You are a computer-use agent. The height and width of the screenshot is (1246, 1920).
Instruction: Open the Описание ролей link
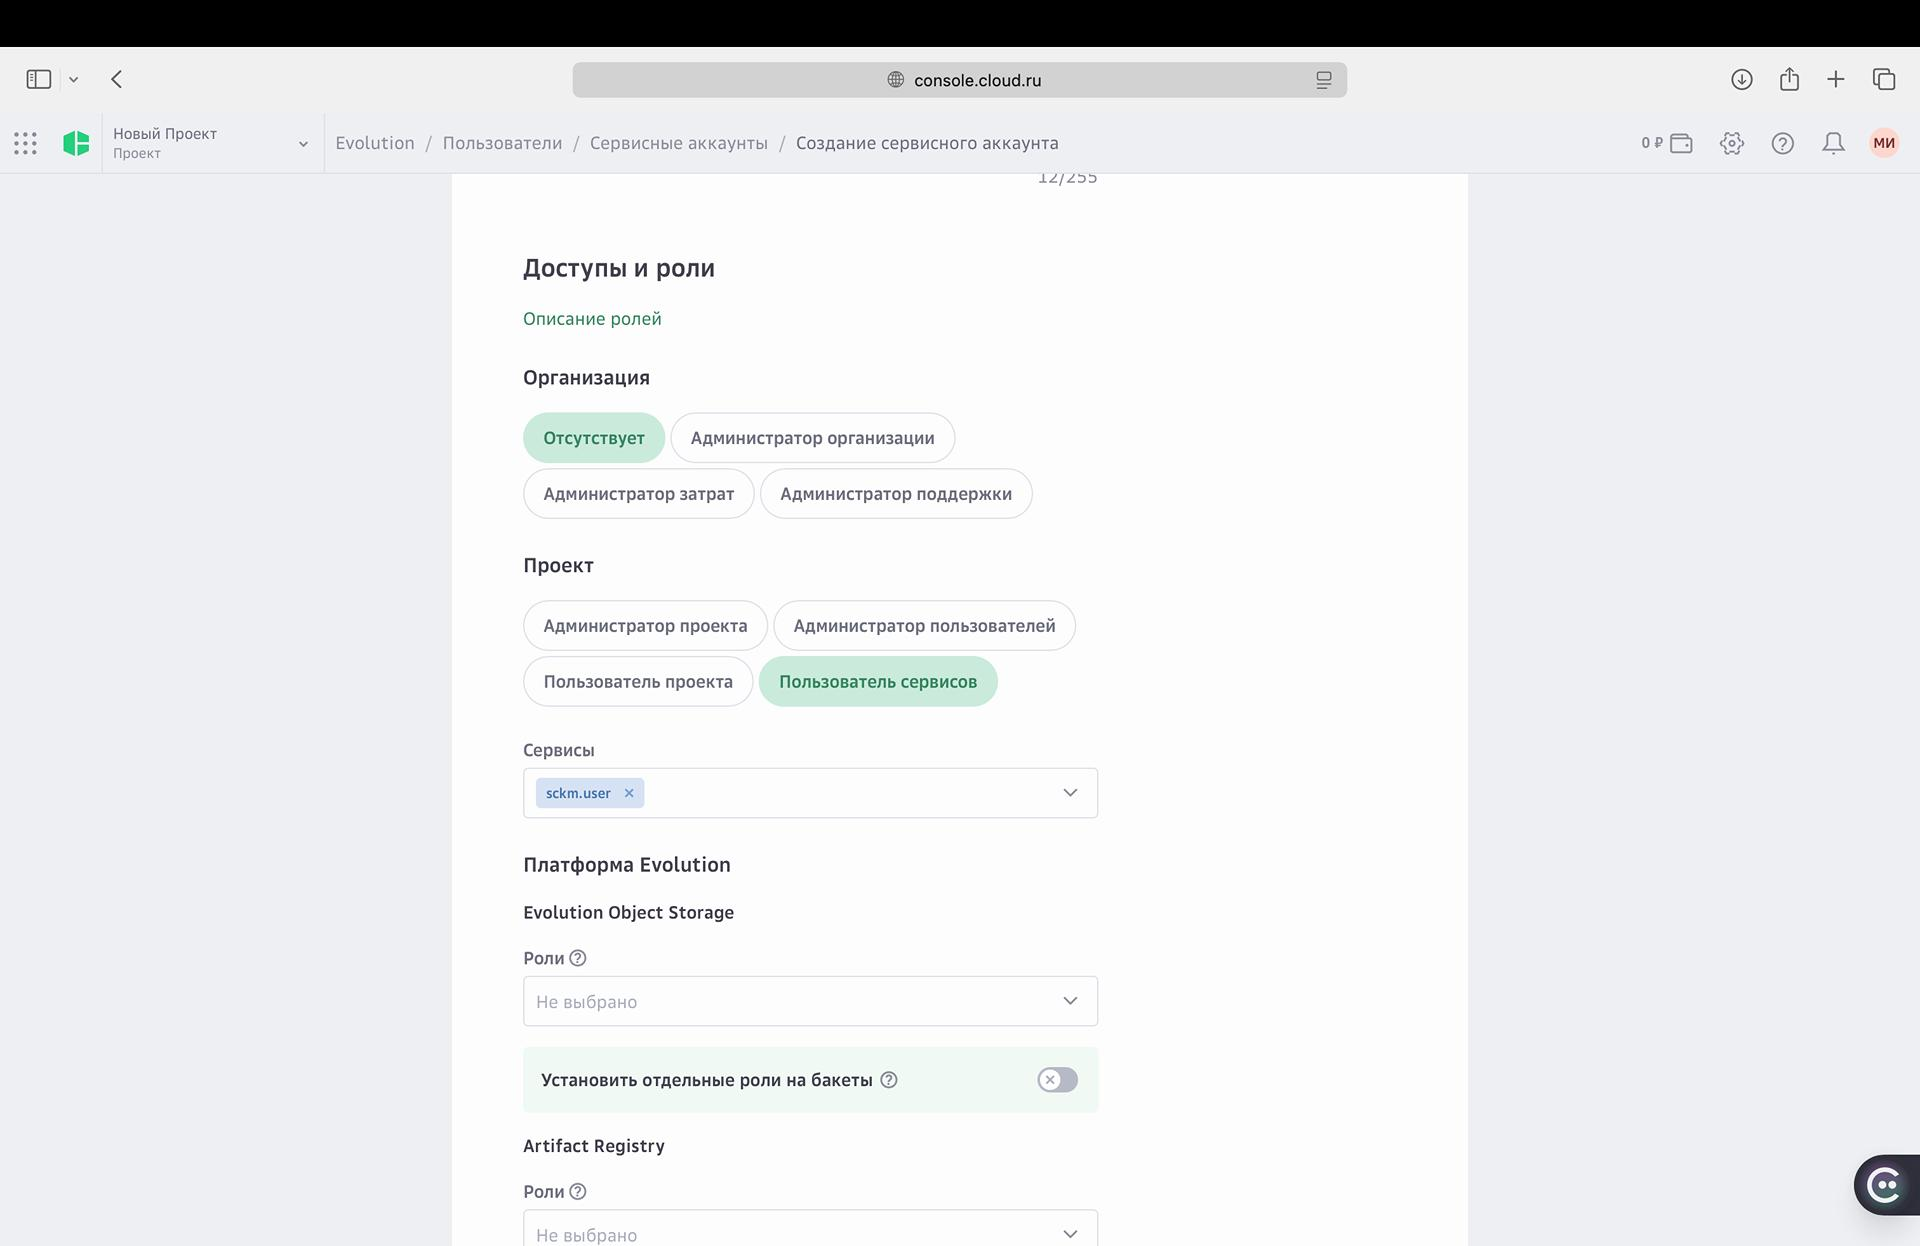click(x=592, y=319)
